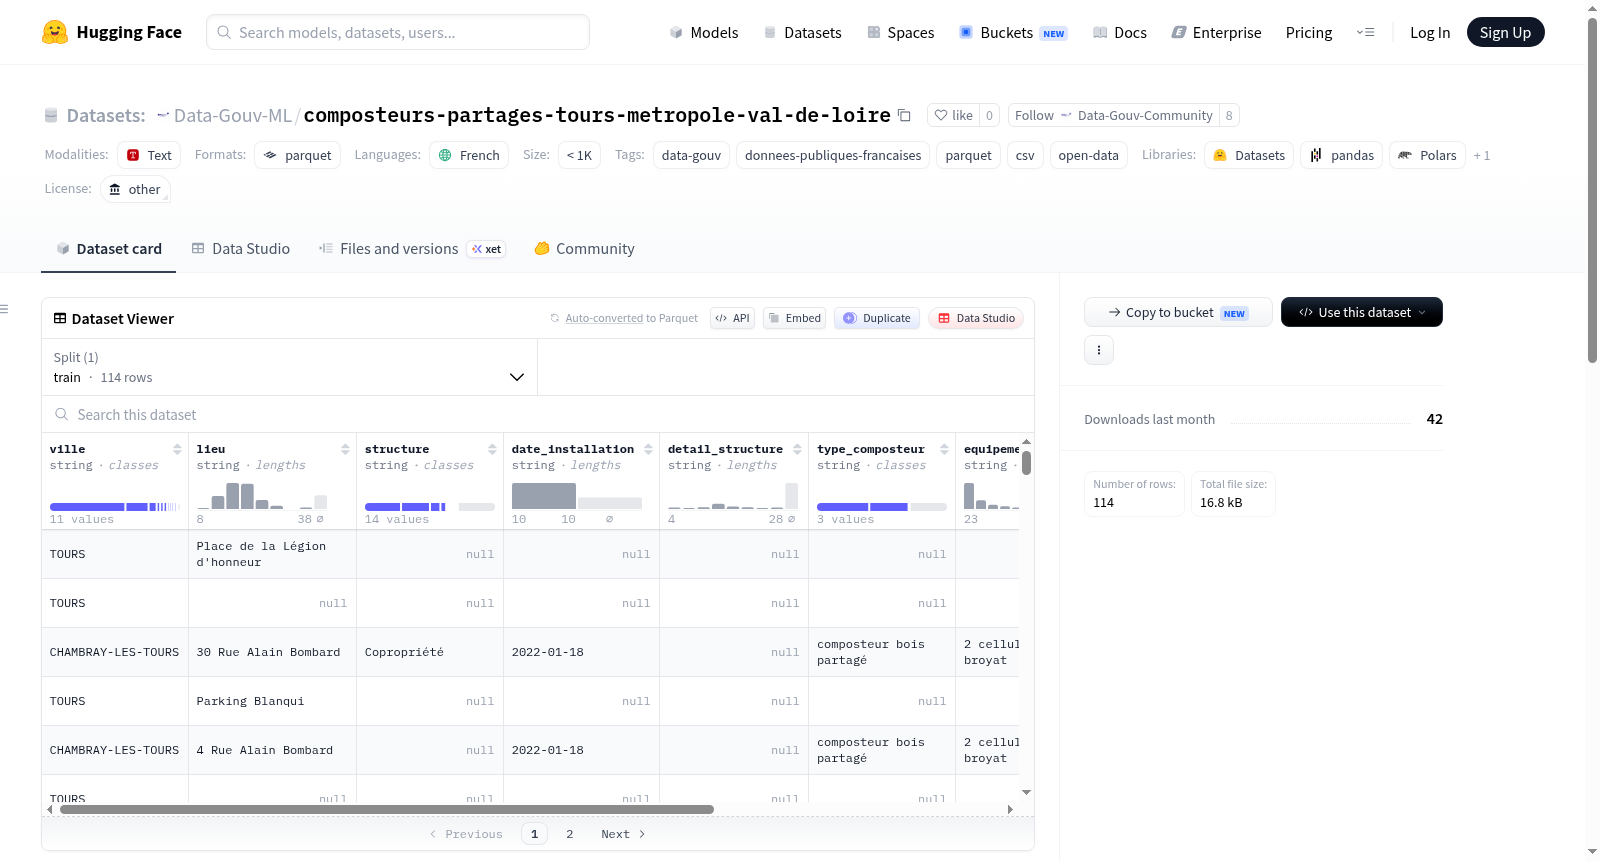The image size is (1600, 861).
Task: Copy the dataset name to clipboard
Action: [904, 115]
